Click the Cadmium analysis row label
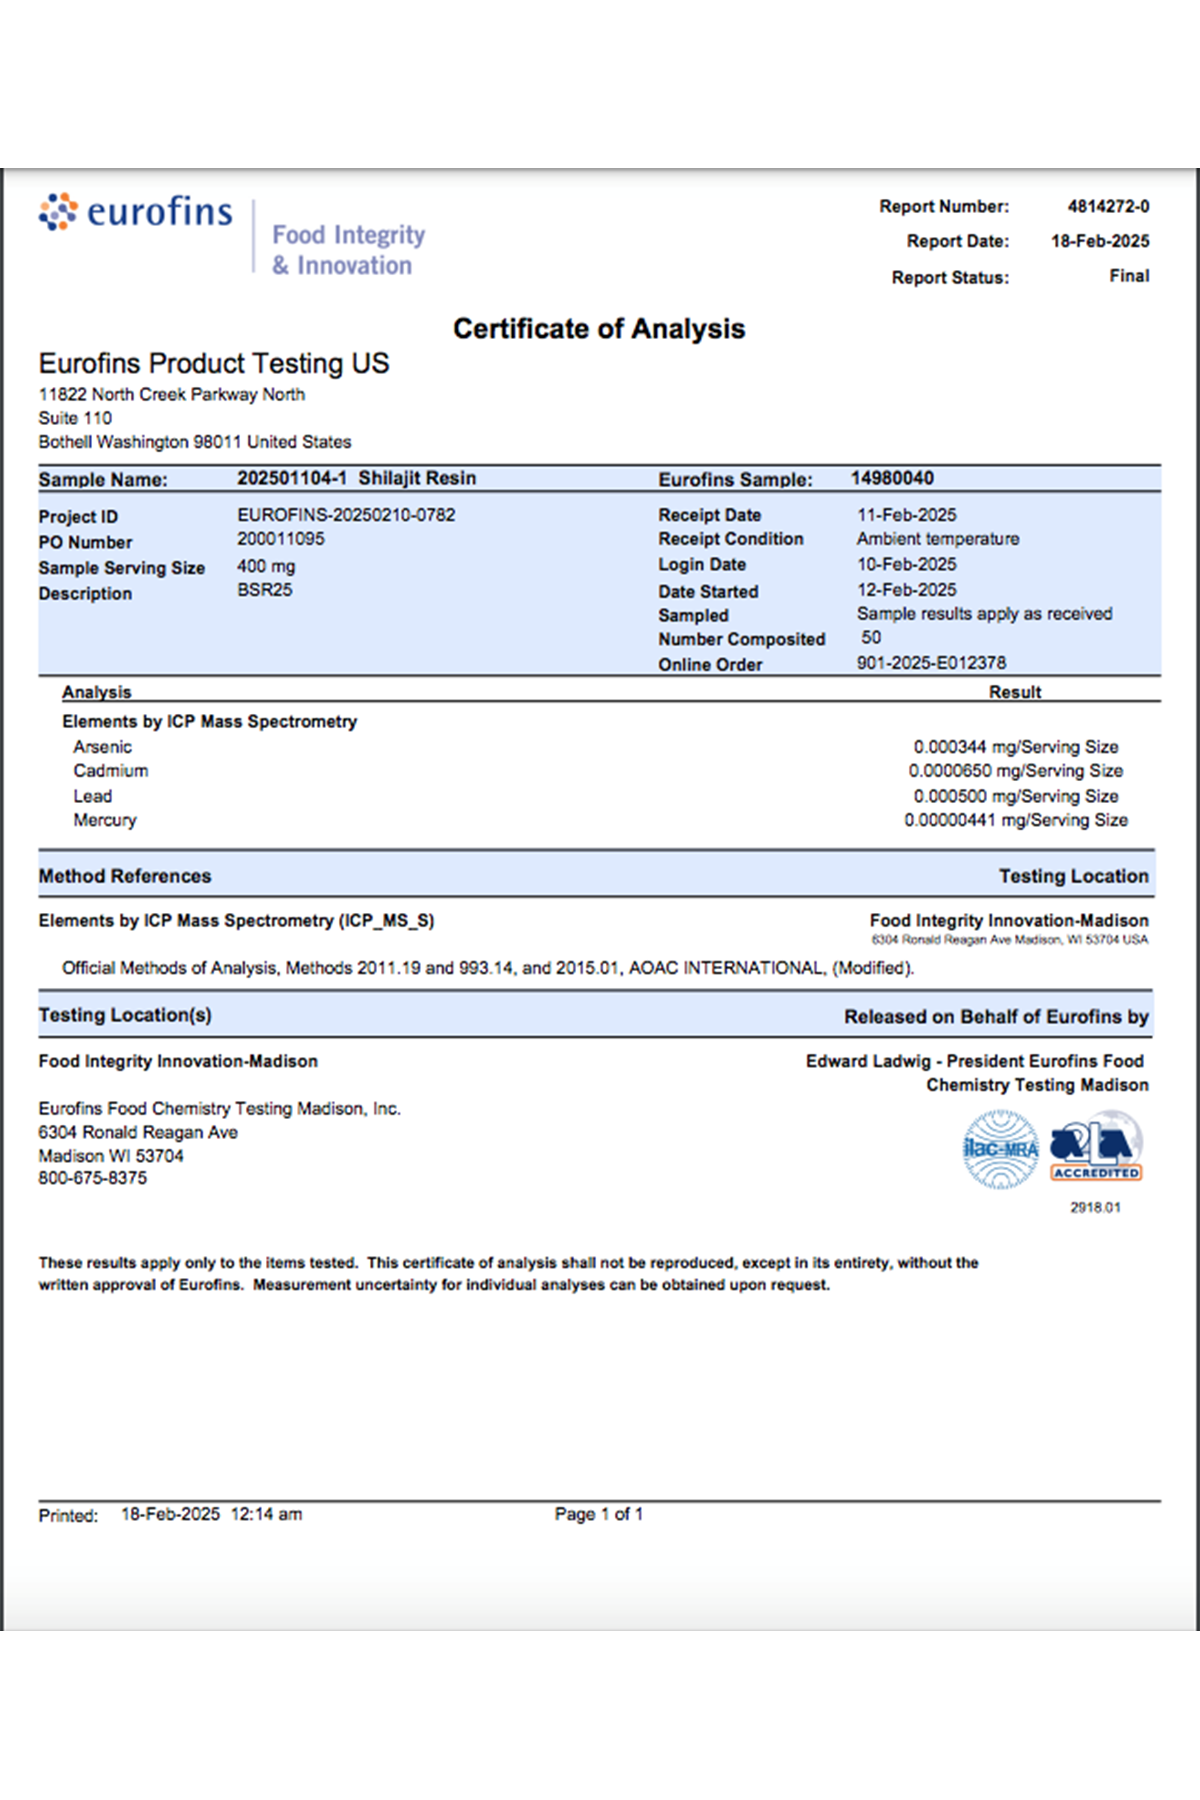 [x=111, y=771]
